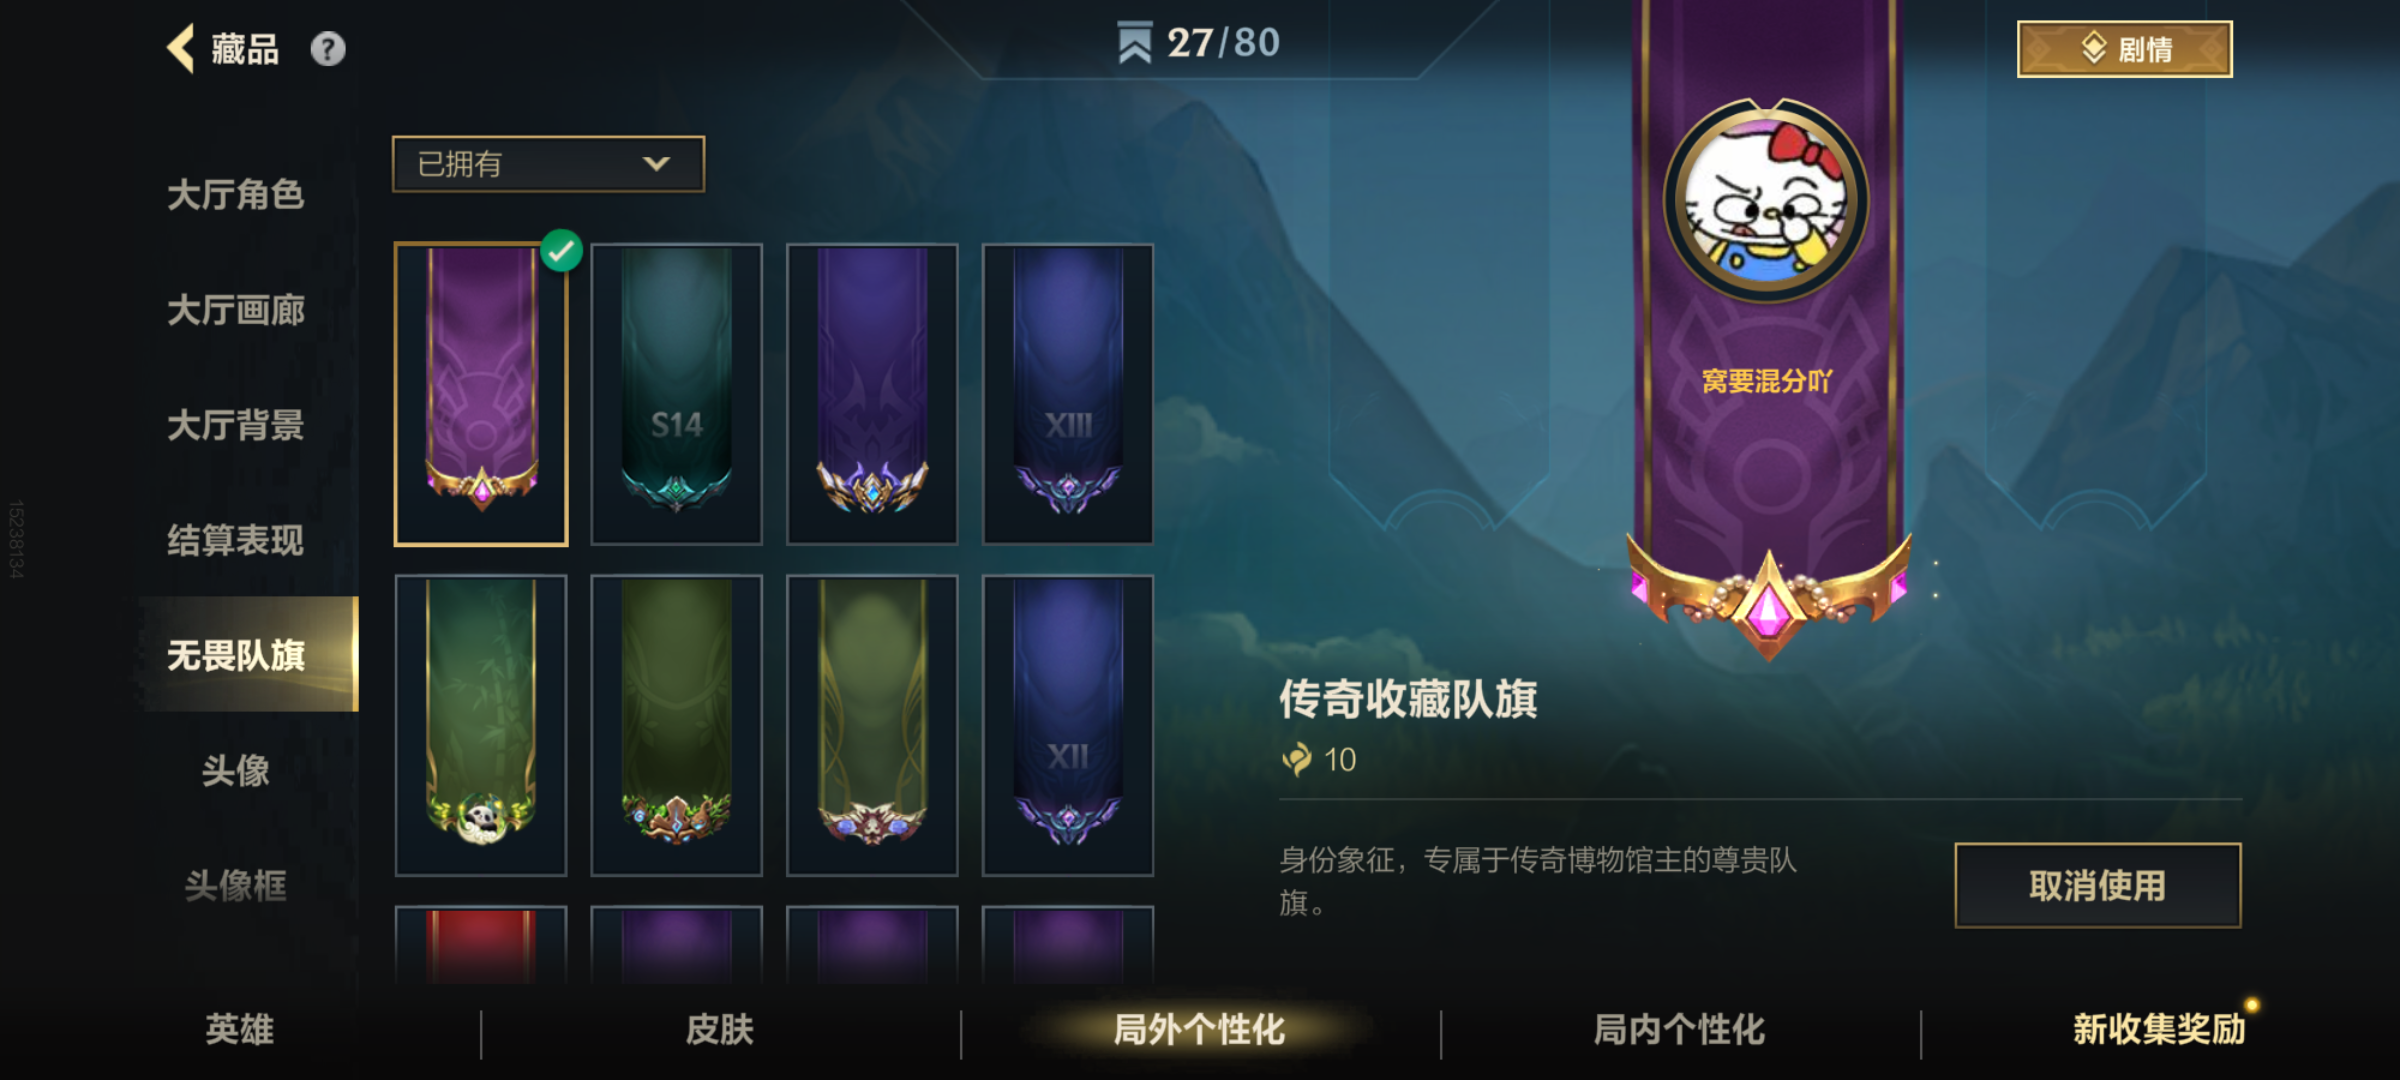Click the 取消使用 button
Image resolution: width=2400 pixels, height=1080 pixels.
[2098, 885]
